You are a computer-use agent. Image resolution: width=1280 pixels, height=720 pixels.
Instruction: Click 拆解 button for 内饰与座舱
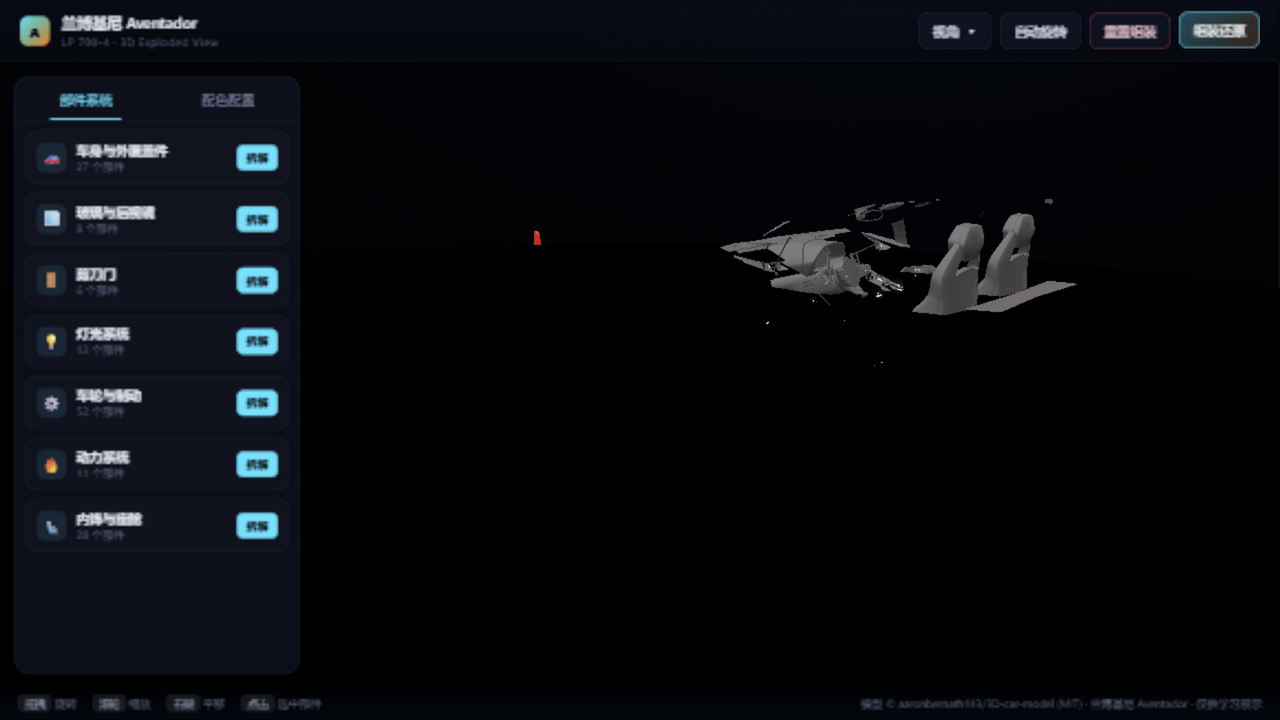257,526
